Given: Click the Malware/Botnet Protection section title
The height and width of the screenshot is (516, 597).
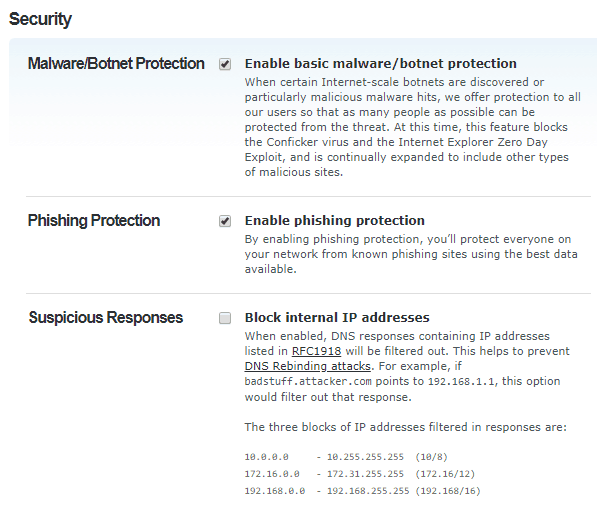Looking at the screenshot, I should point(116,64).
